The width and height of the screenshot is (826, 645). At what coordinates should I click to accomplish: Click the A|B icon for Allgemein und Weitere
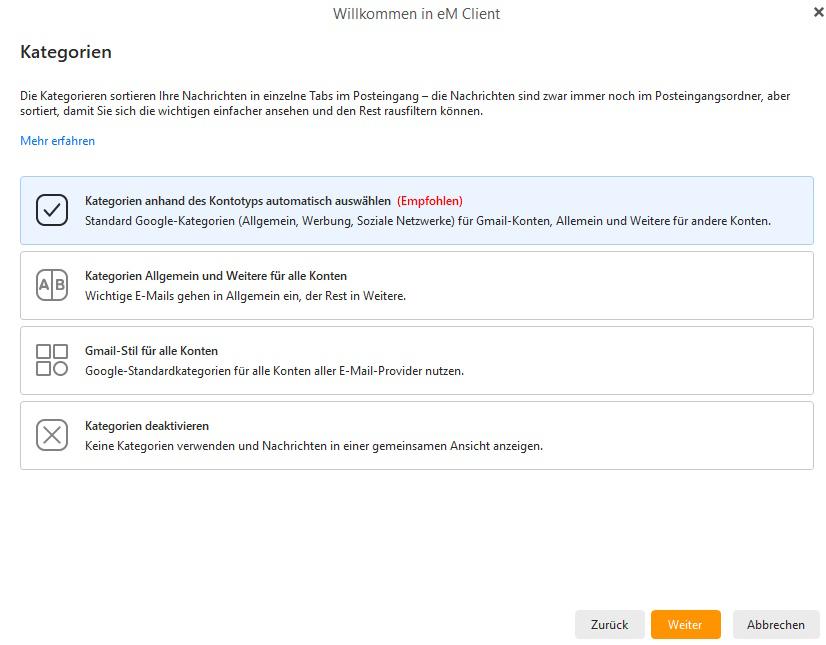[52, 286]
